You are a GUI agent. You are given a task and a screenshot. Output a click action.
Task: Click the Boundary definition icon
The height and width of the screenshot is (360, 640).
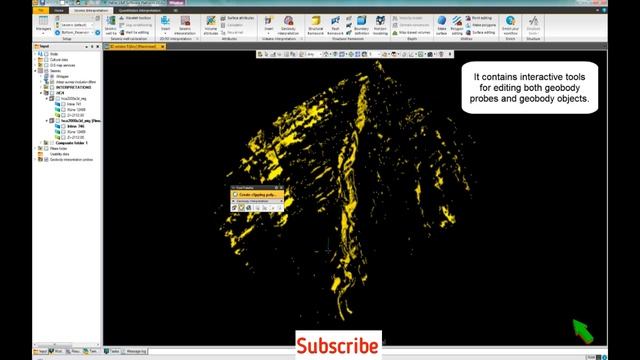coord(361,25)
